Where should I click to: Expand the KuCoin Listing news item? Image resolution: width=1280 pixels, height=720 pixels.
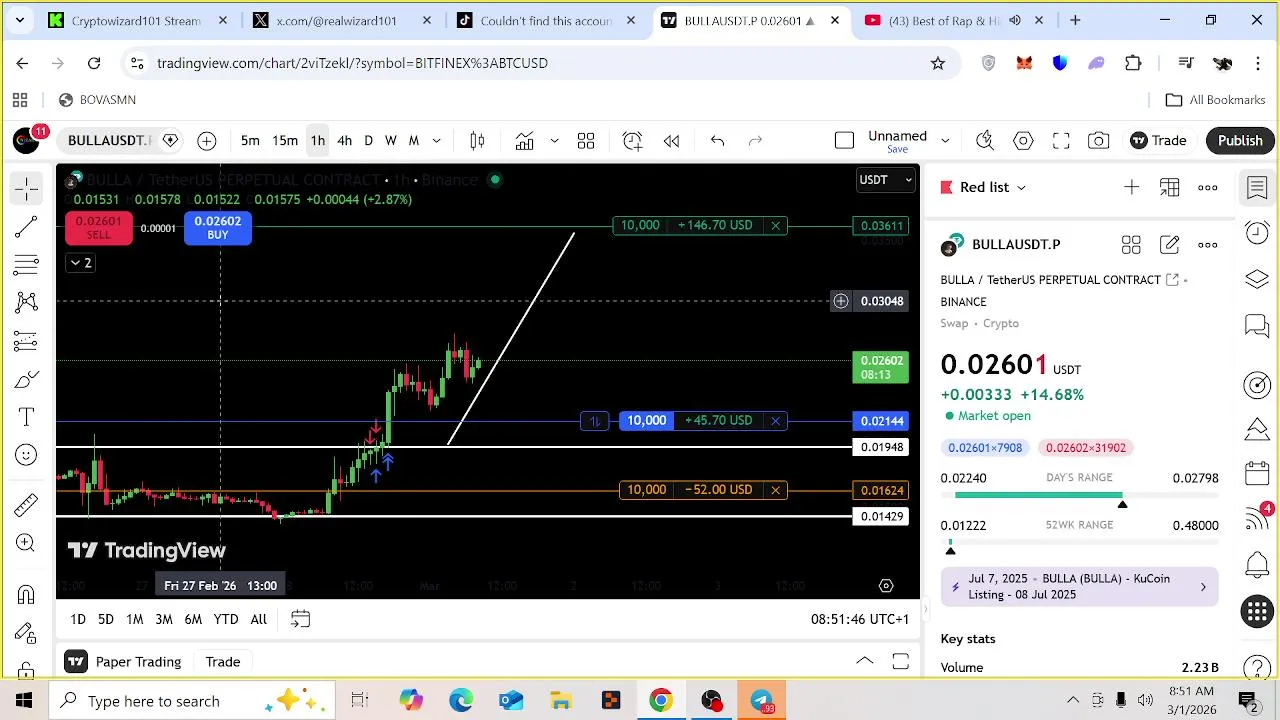click(1080, 586)
